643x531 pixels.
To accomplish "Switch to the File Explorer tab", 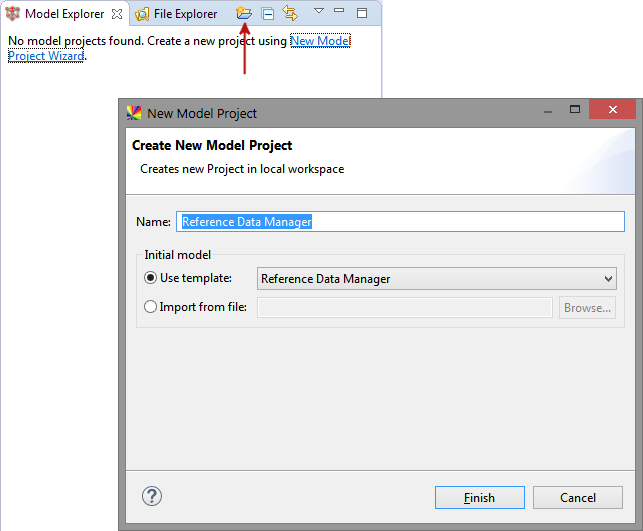I will tap(176, 14).
